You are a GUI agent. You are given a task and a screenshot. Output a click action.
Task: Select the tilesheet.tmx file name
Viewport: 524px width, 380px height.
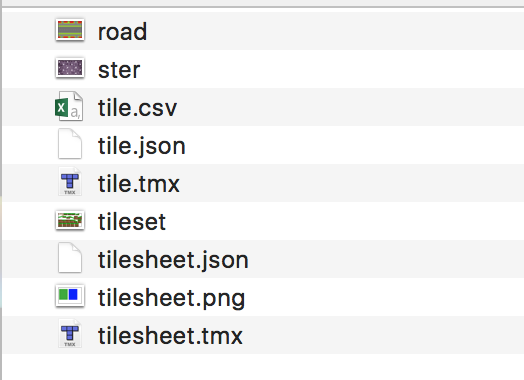click(170, 336)
